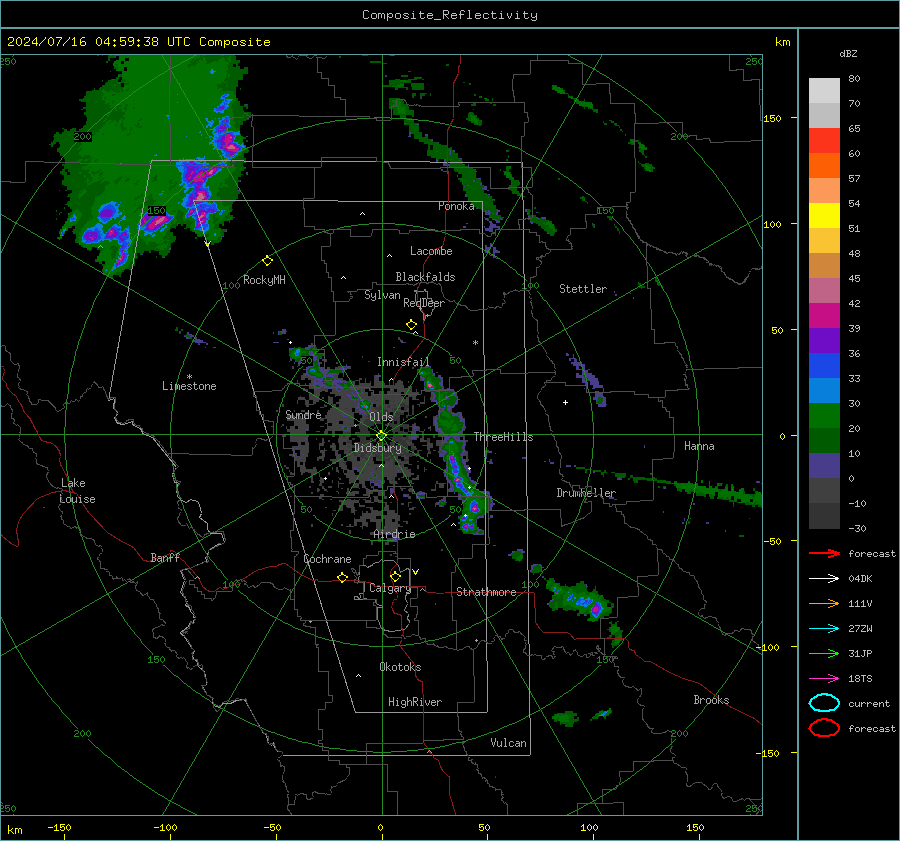Pick the magenta 42 dBZ swatch

tap(824, 316)
